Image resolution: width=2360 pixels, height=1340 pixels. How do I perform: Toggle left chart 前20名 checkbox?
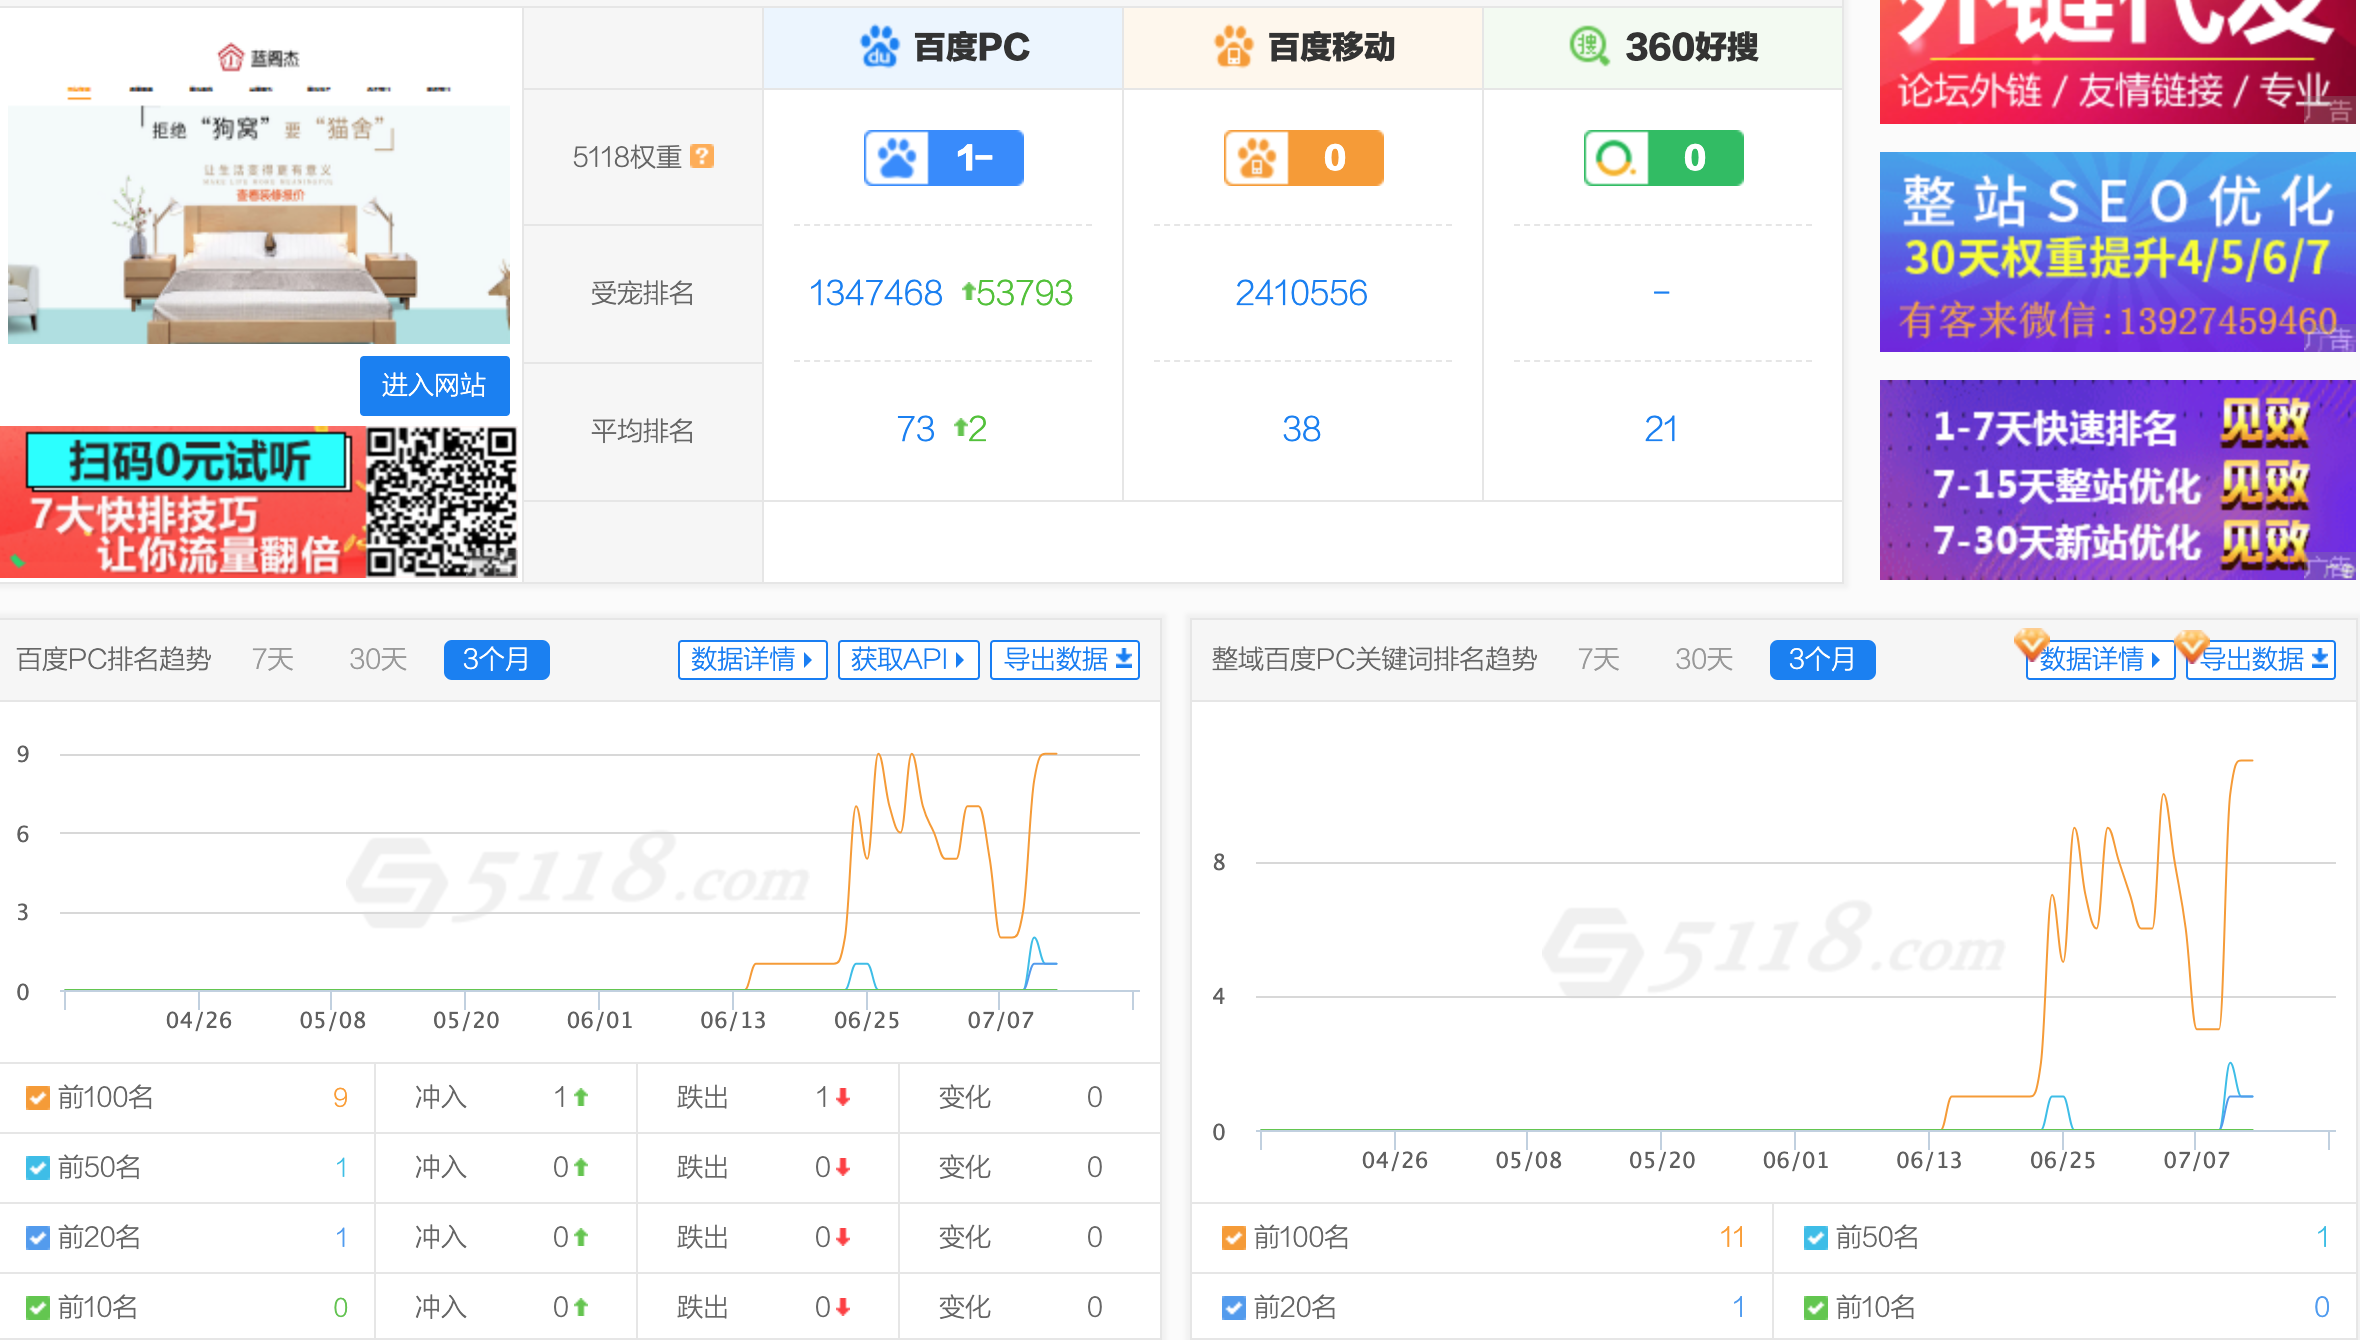[x=37, y=1238]
